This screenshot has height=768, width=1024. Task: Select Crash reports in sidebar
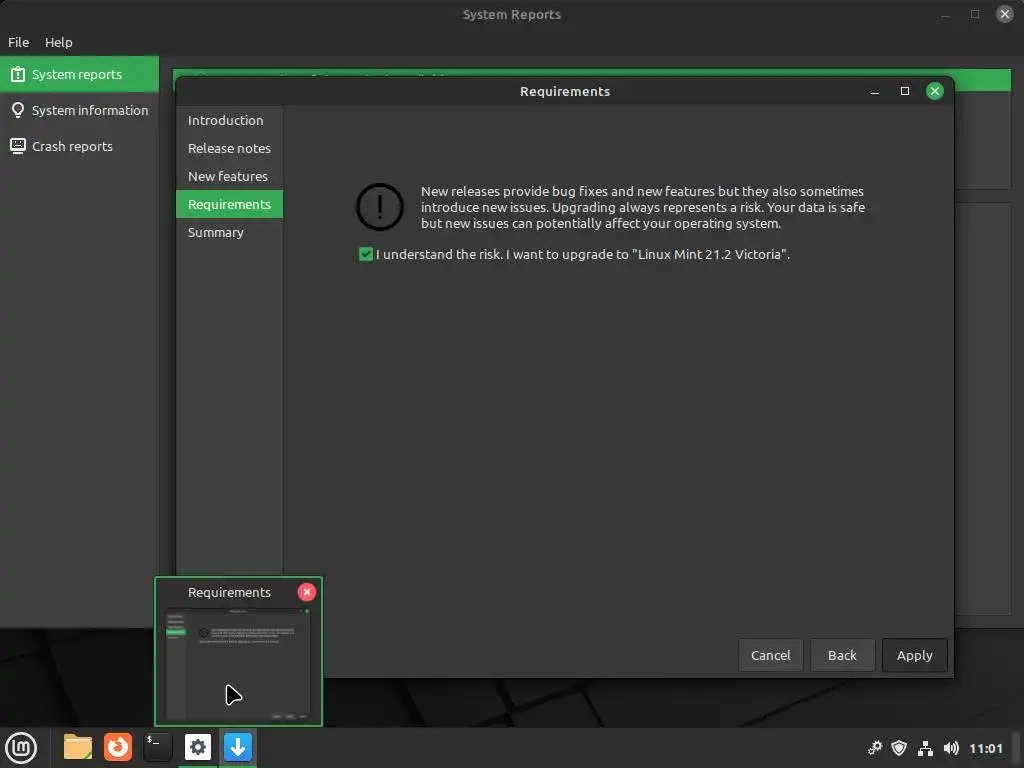pyautogui.click(x=80, y=146)
